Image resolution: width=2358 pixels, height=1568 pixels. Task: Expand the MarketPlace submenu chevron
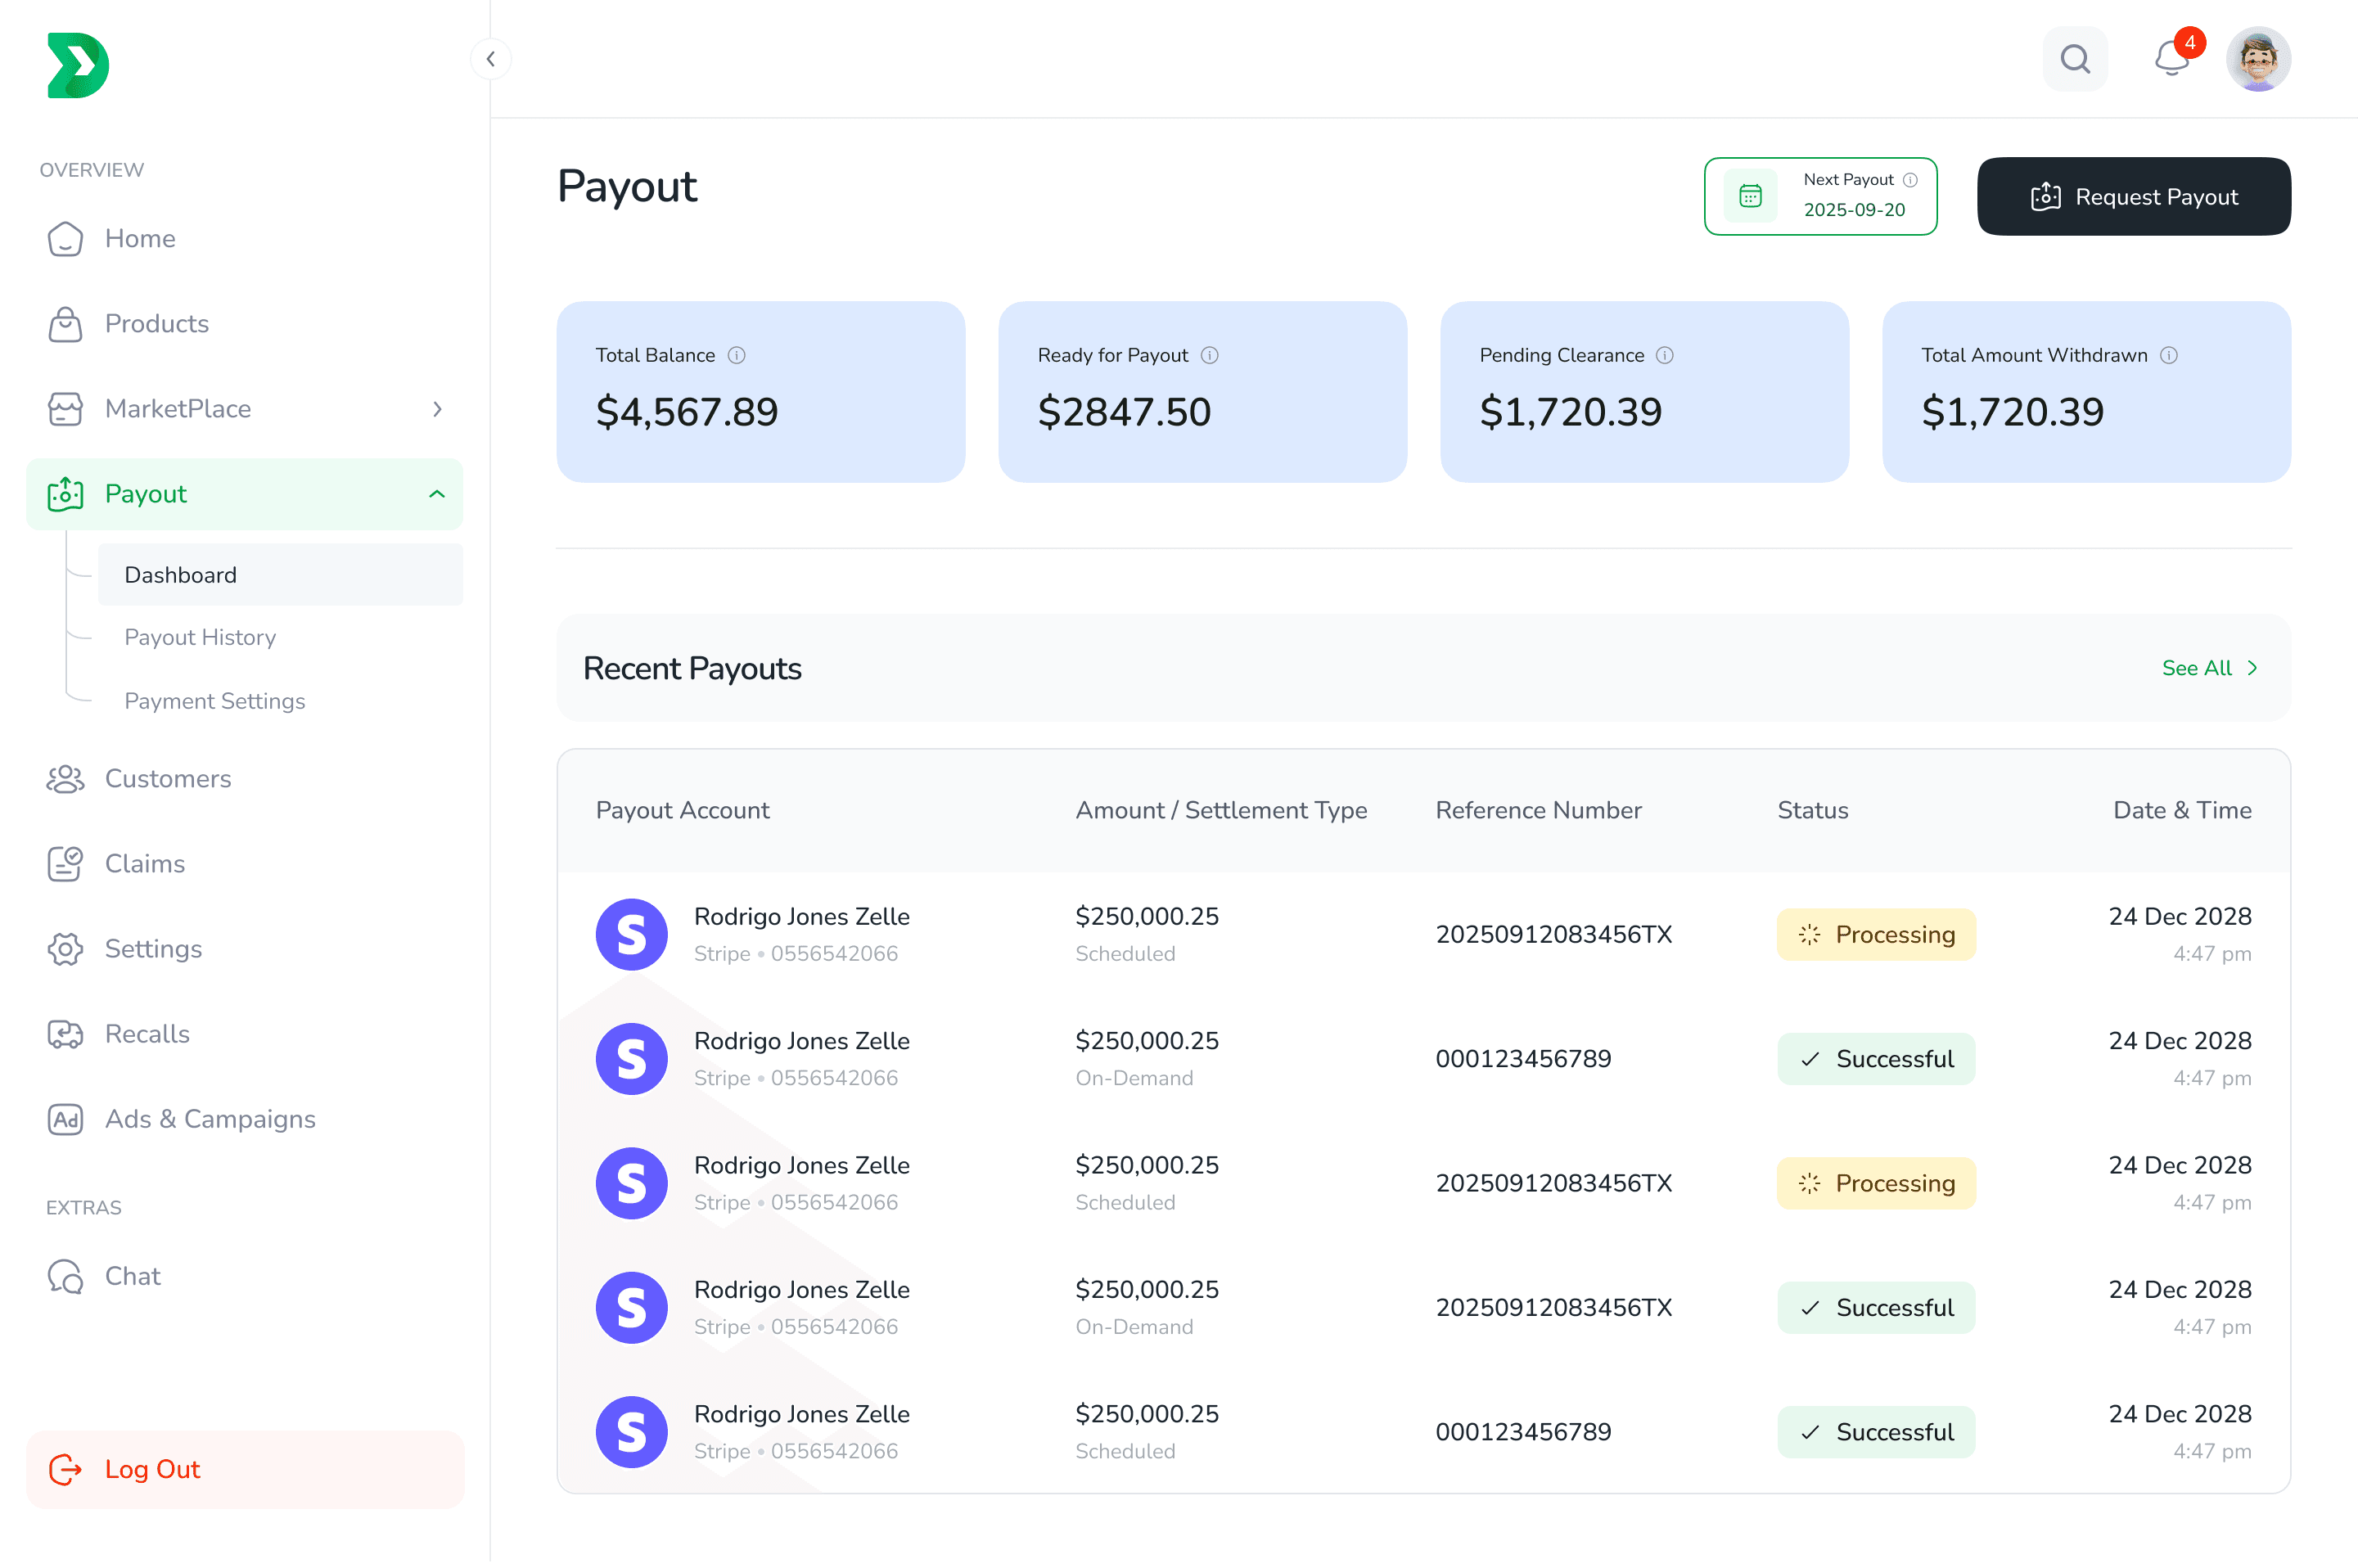tap(437, 409)
